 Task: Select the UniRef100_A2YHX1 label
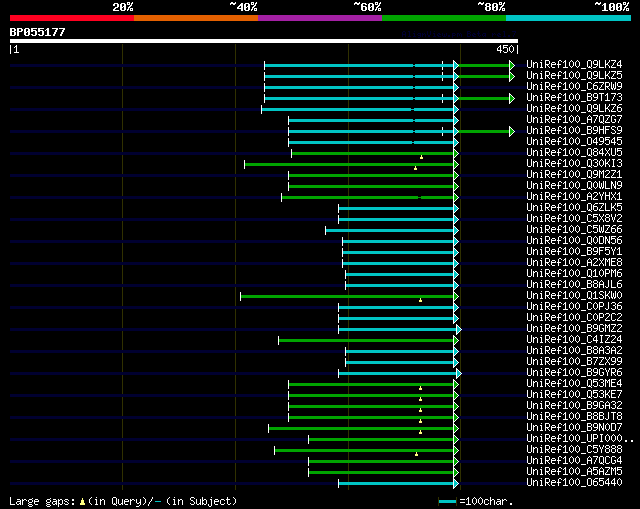(574, 197)
